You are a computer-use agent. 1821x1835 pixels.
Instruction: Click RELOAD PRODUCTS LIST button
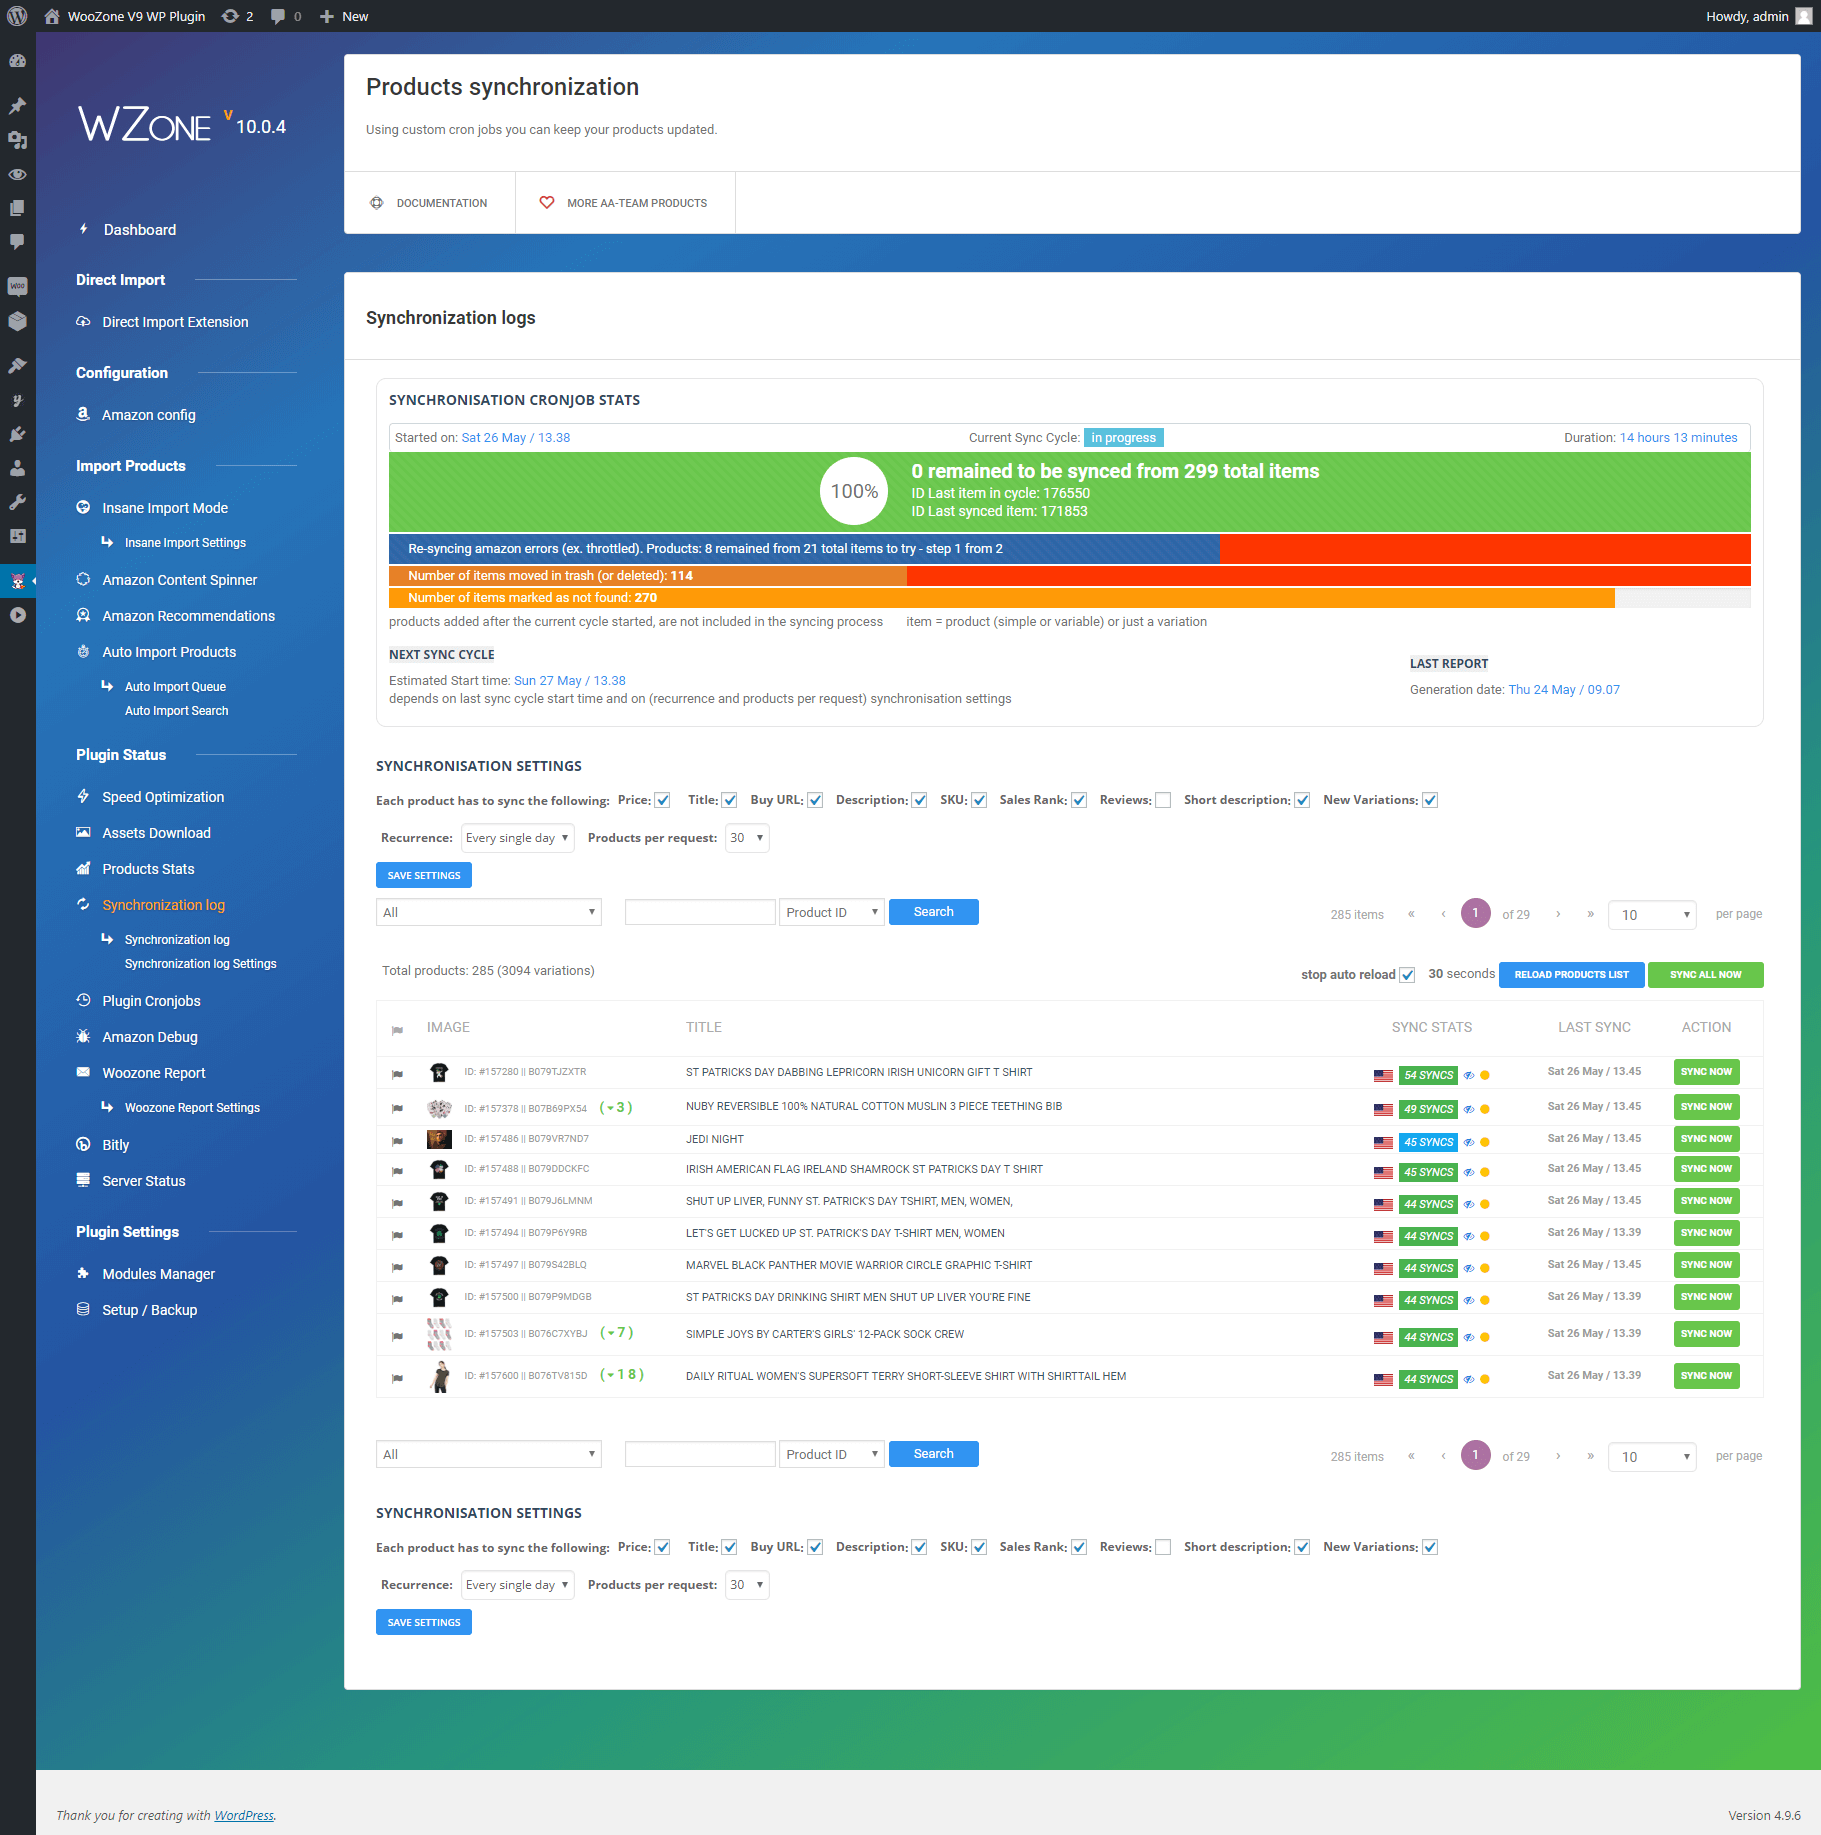pyautogui.click(x=1572, y=975)
